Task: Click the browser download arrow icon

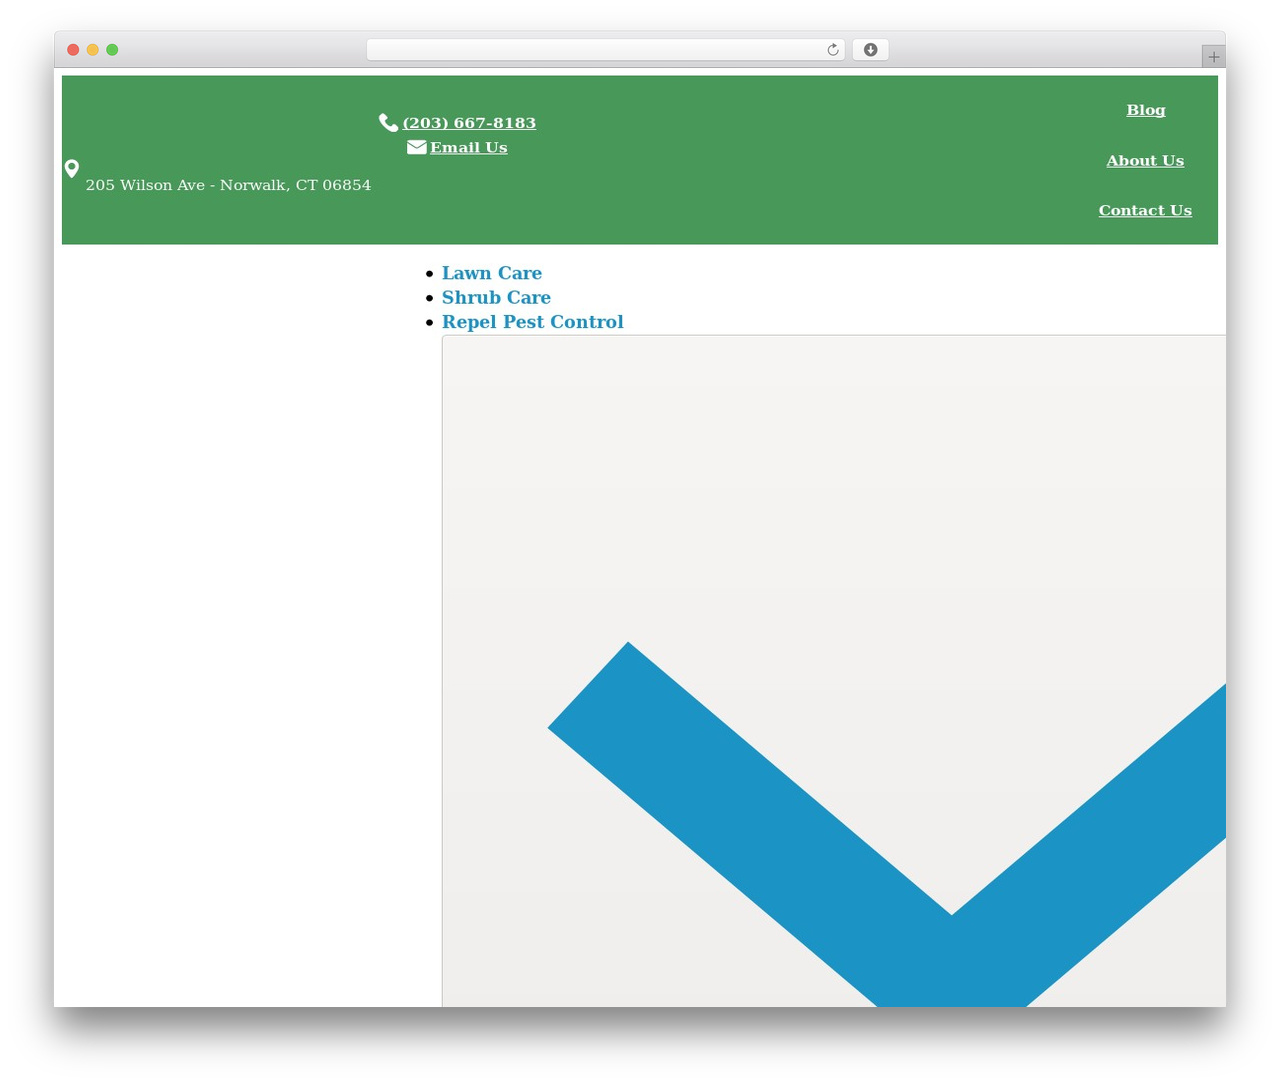Action: [x=870, y=50]
